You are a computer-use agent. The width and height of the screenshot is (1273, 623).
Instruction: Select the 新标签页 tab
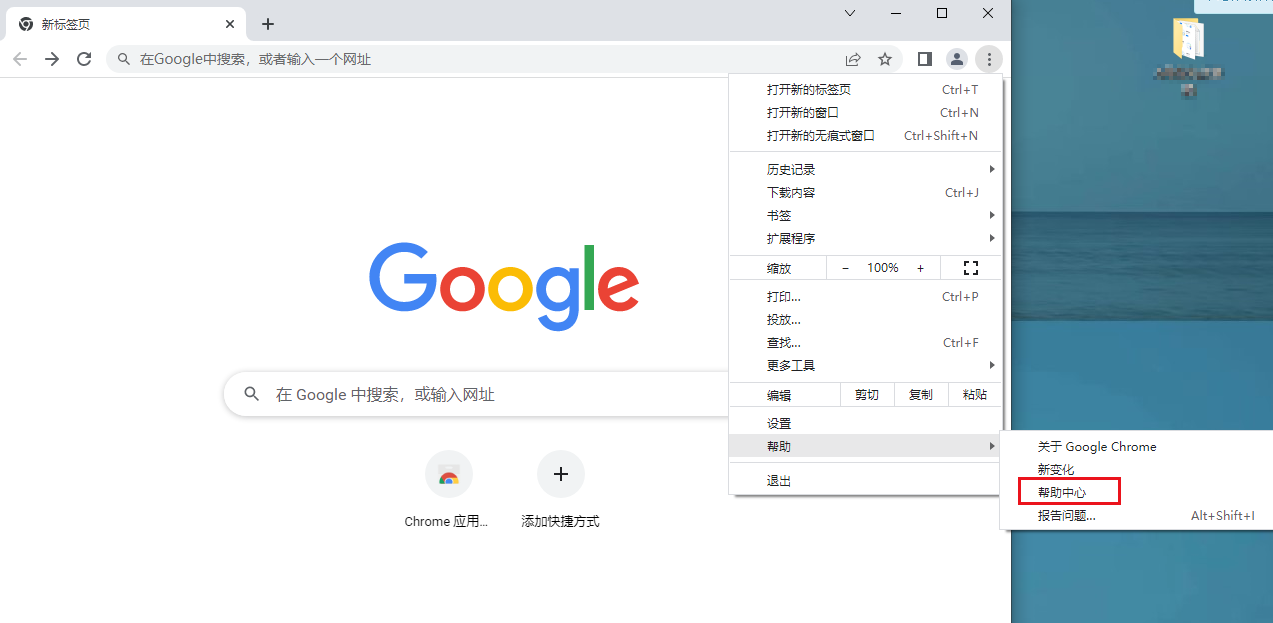tap(125, 24)
